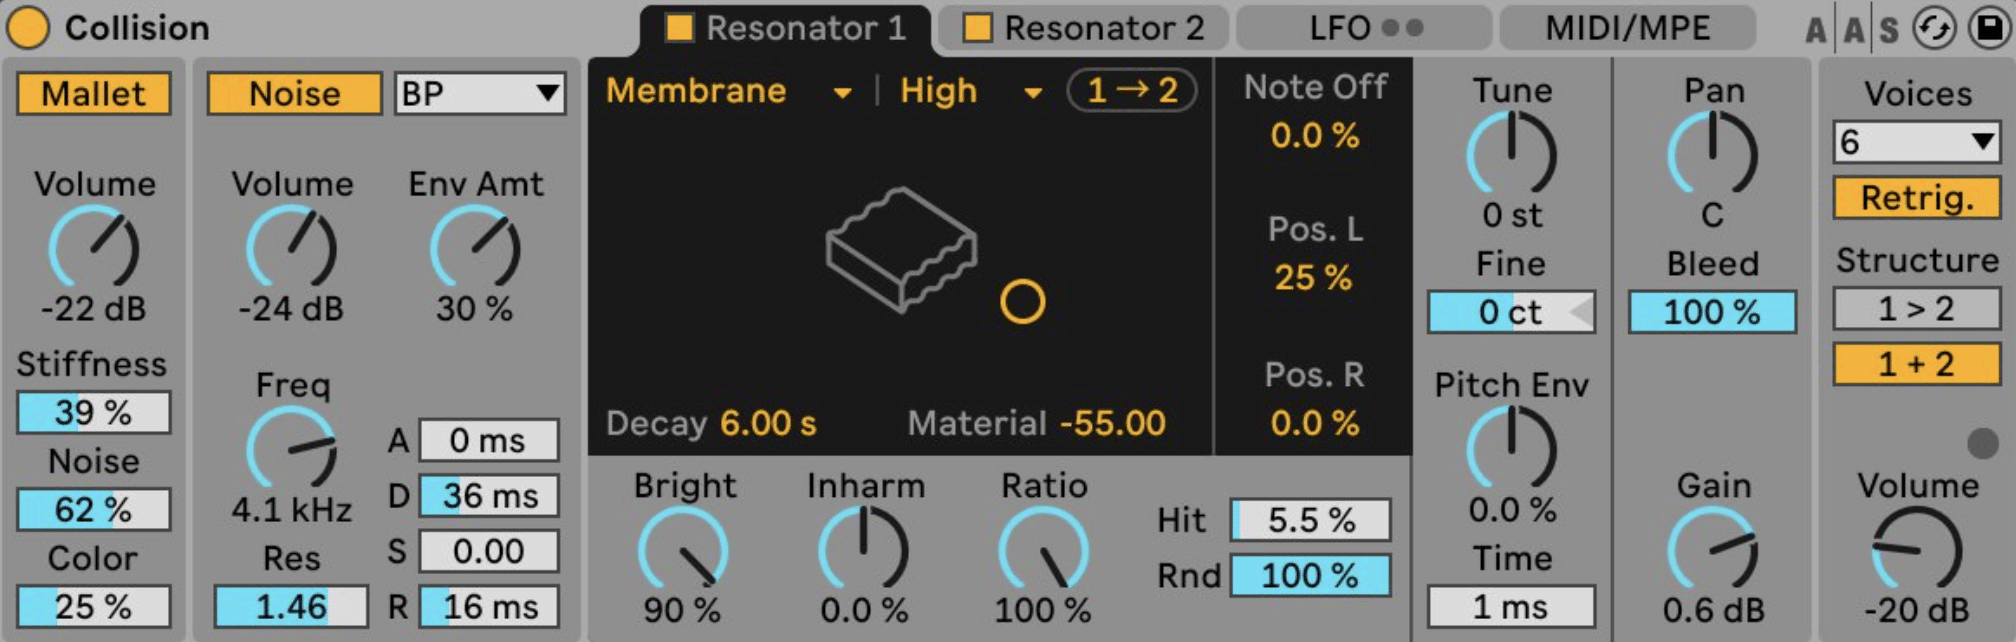Image resolution: width=2016 pixels, height=642 pixels.
Task: Click the hot-swap preset icon
Action: 1934,29
